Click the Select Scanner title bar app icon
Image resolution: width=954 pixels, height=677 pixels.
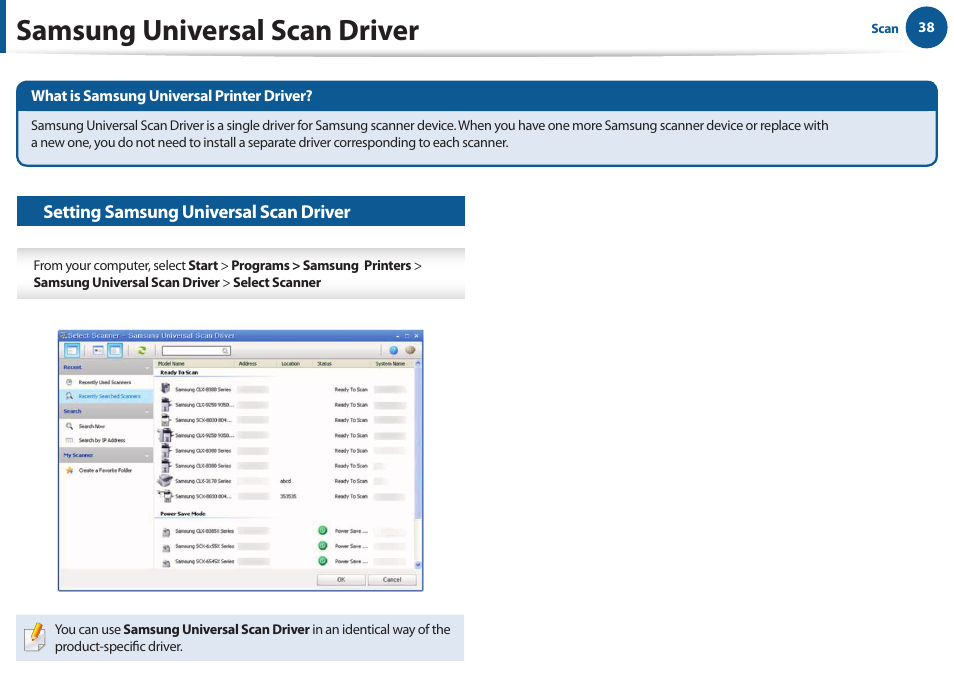click(x=63, y=336)
